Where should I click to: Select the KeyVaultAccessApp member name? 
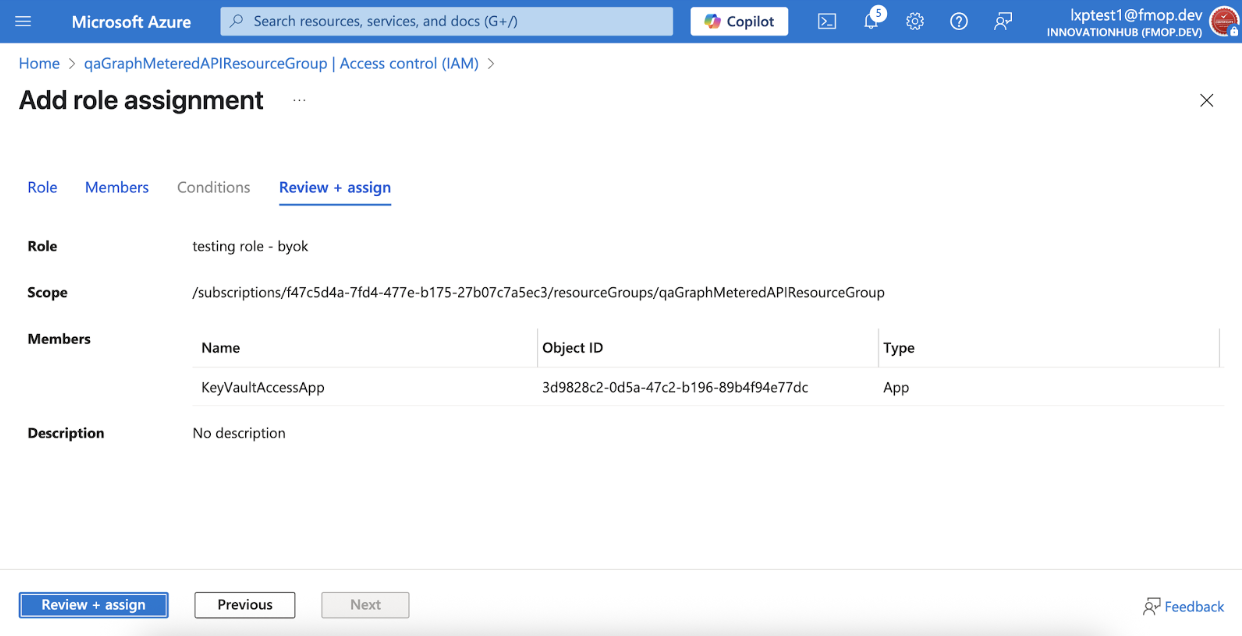263,387
